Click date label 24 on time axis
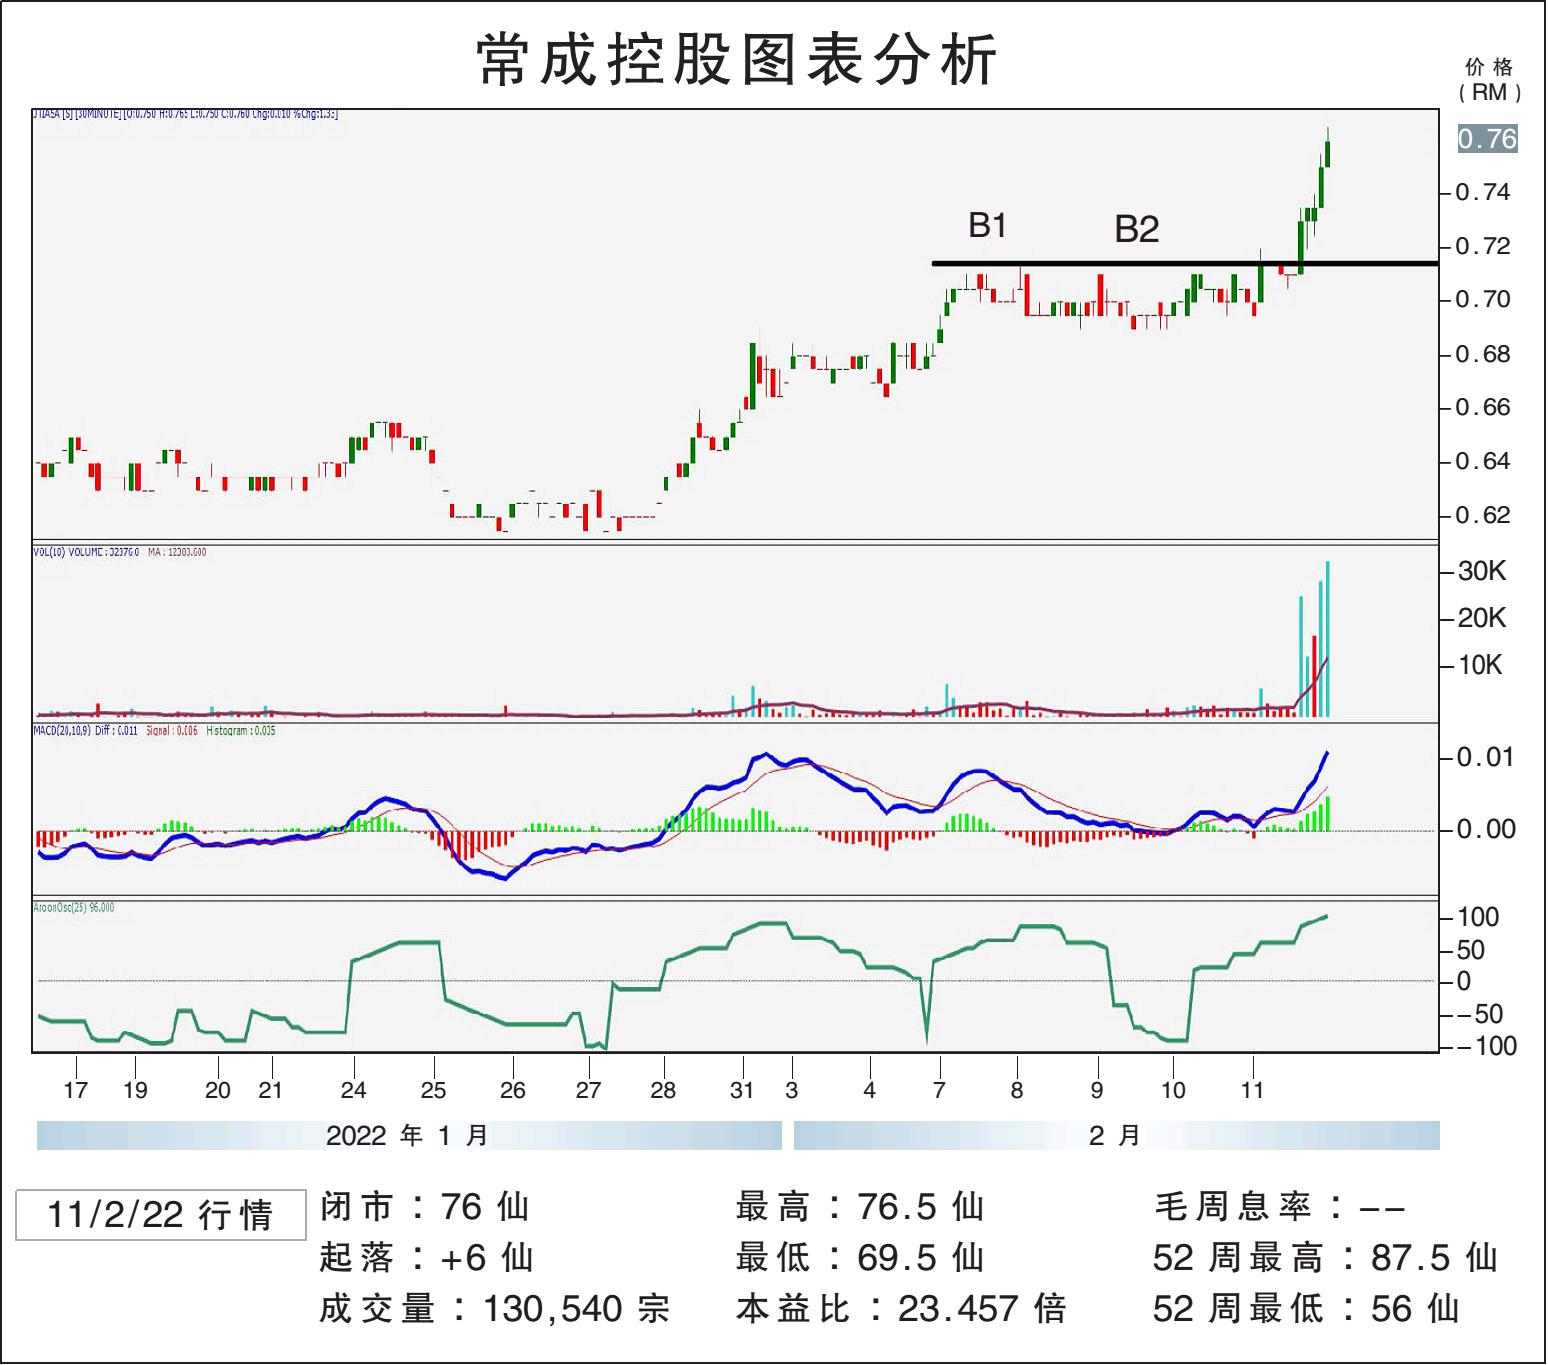 point(353,1090)
